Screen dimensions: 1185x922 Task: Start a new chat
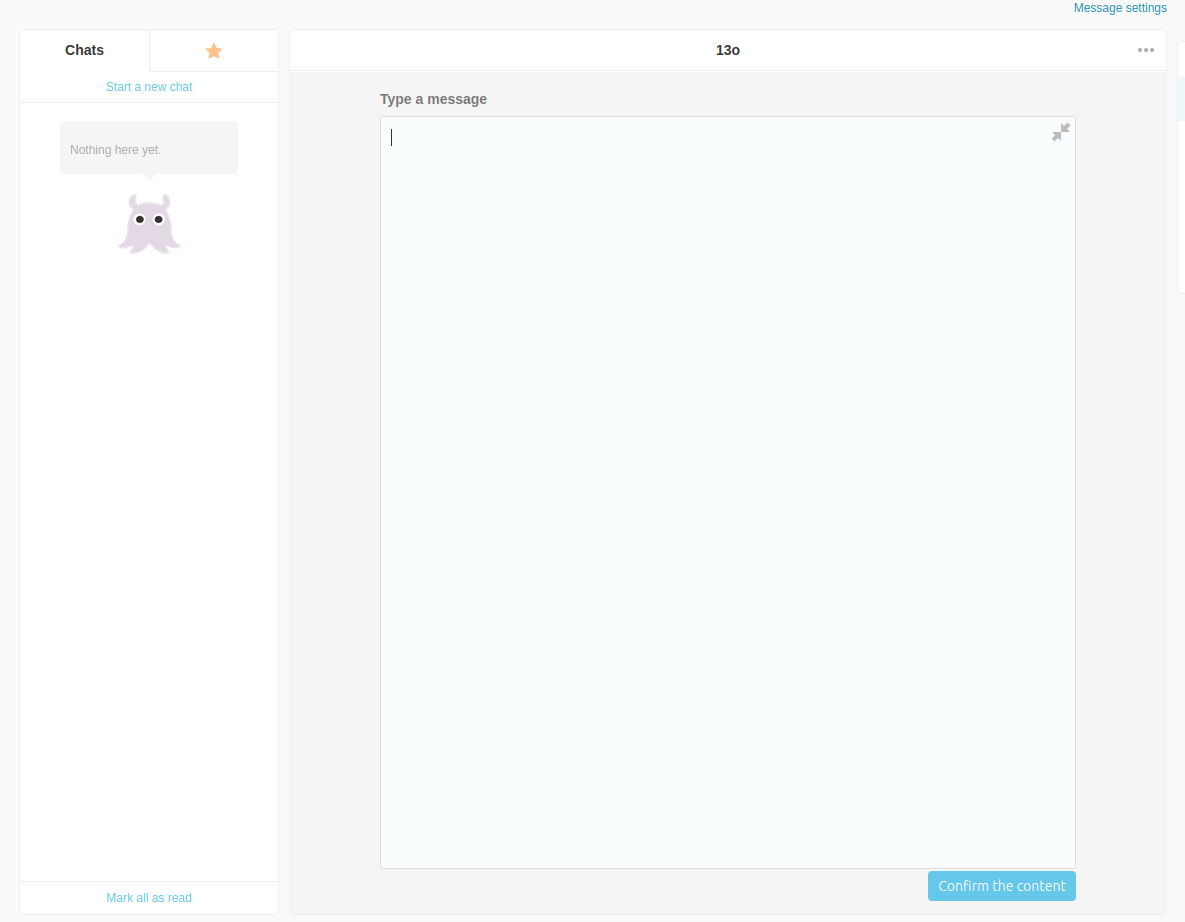(x=149, y=87)
